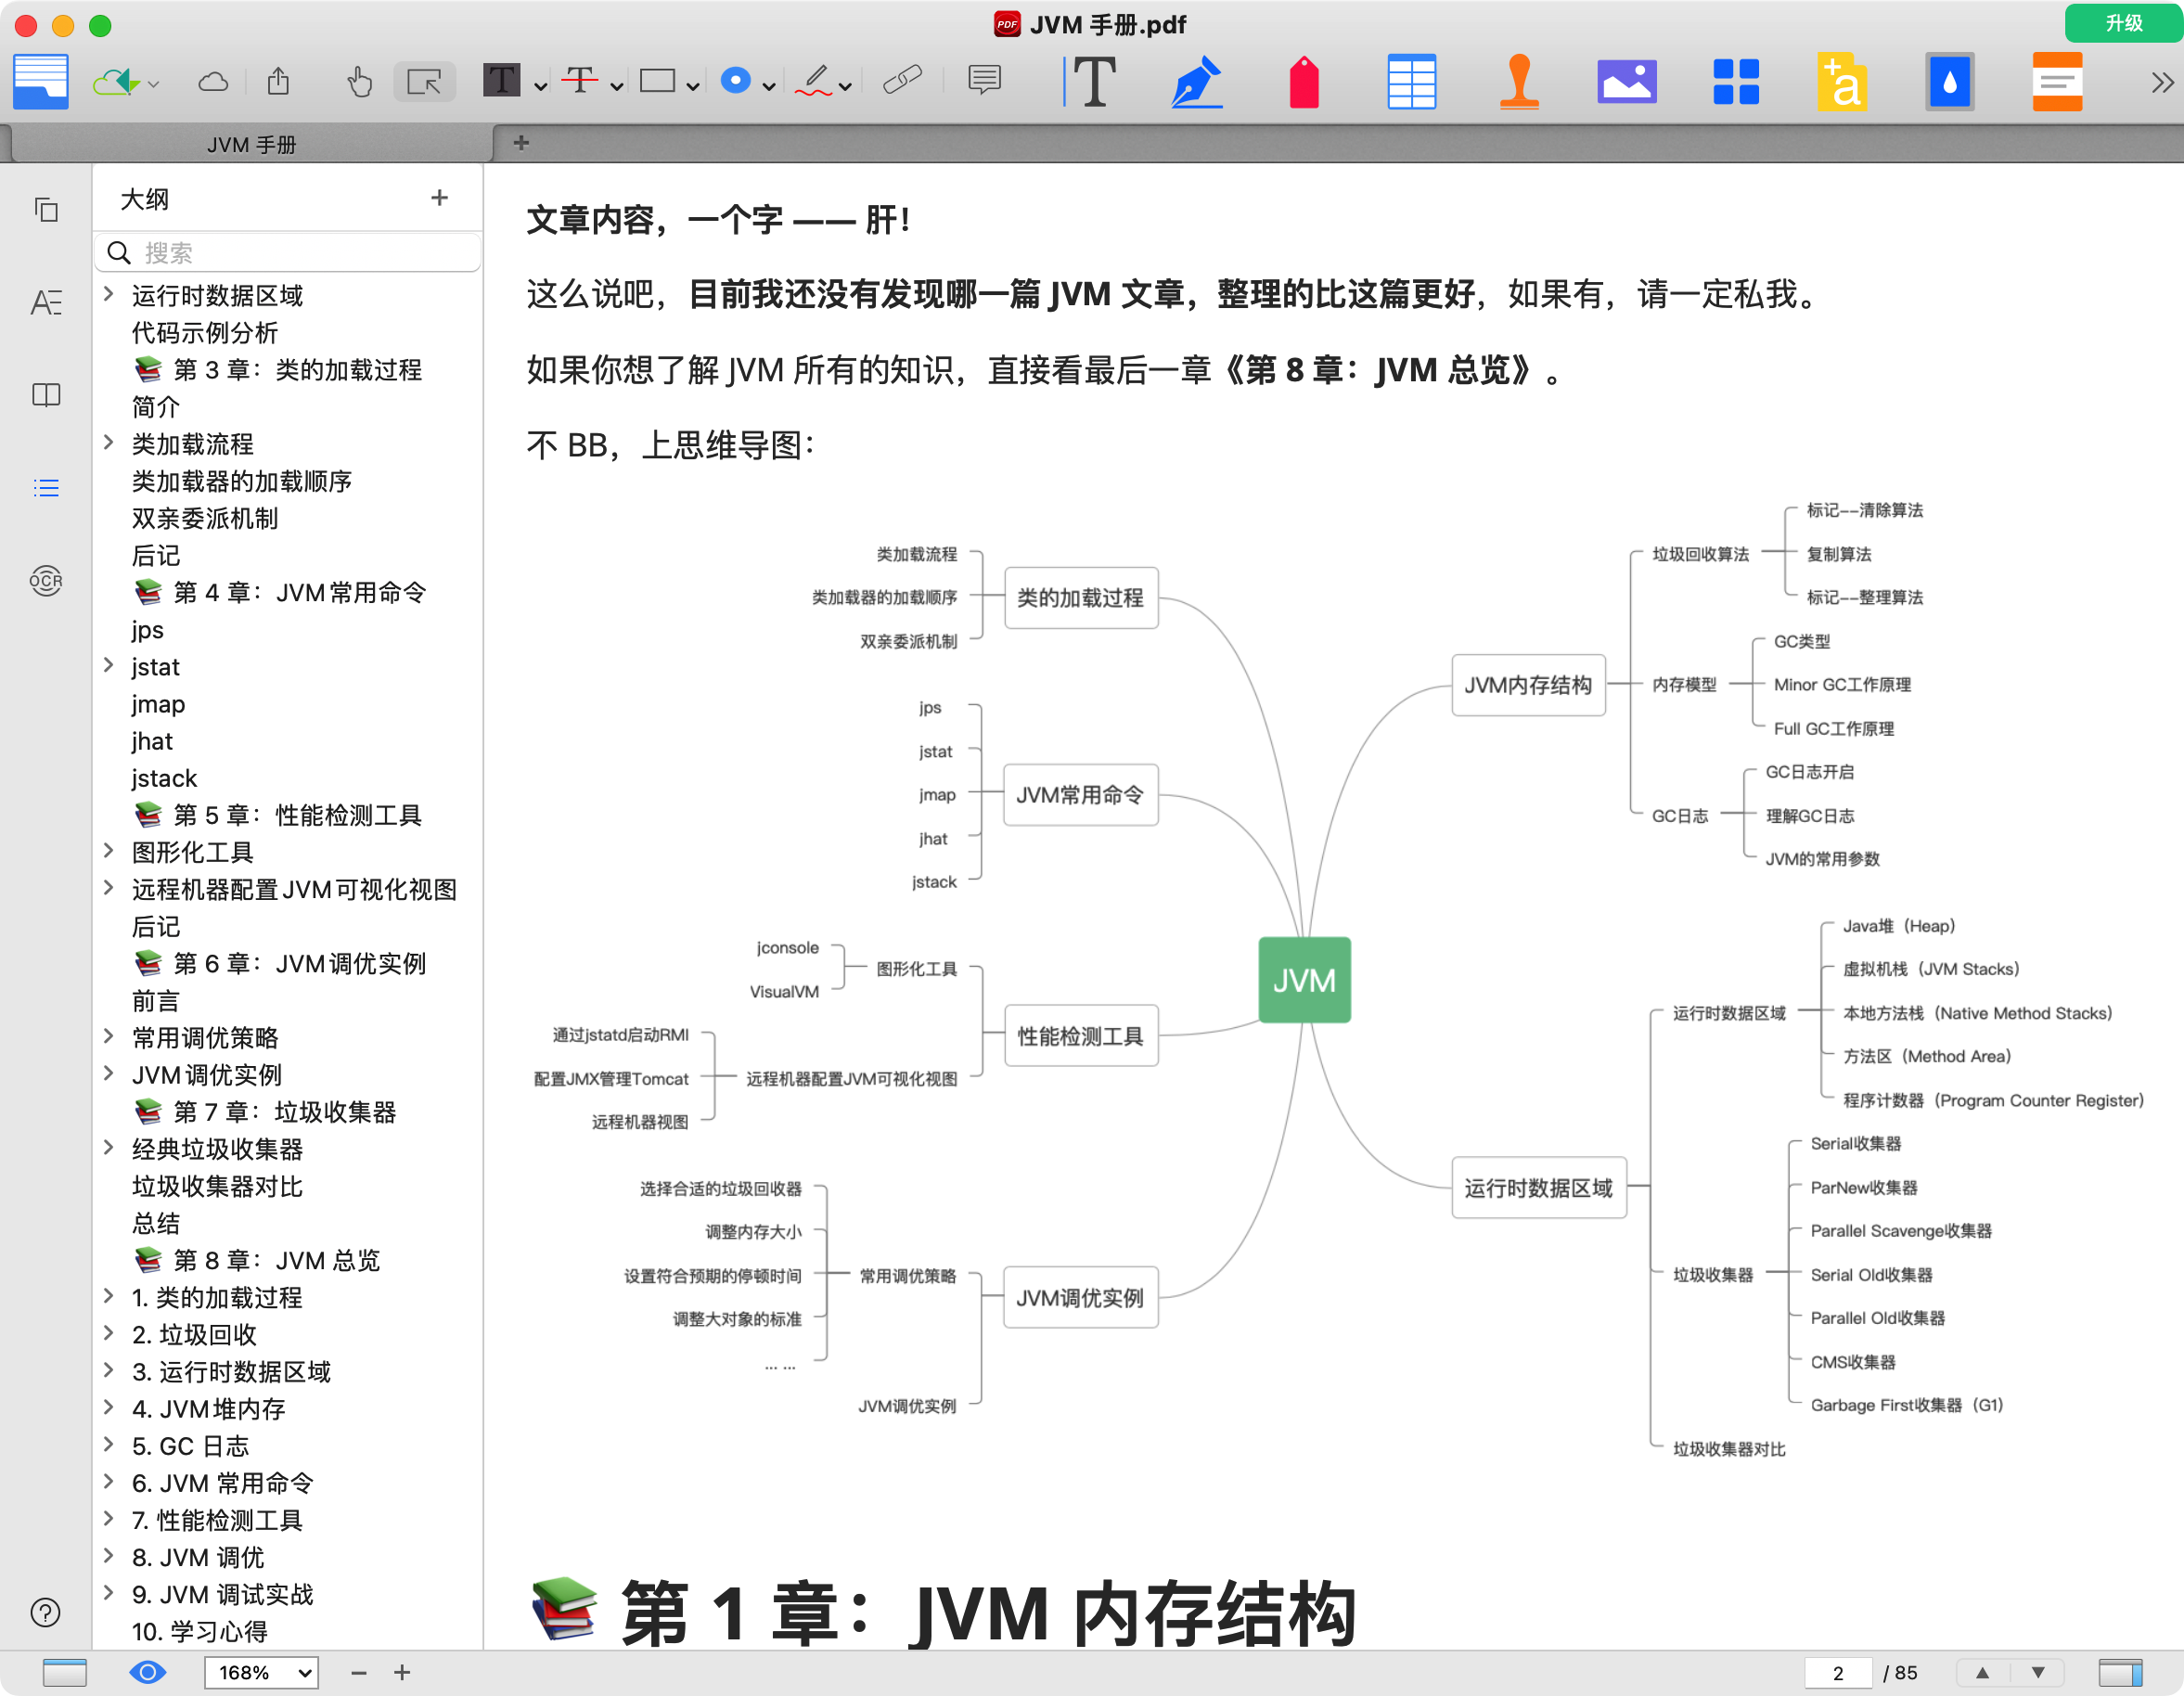Insert an image with the image tool
The image size is (2184, 1696).
[1625, 81]
